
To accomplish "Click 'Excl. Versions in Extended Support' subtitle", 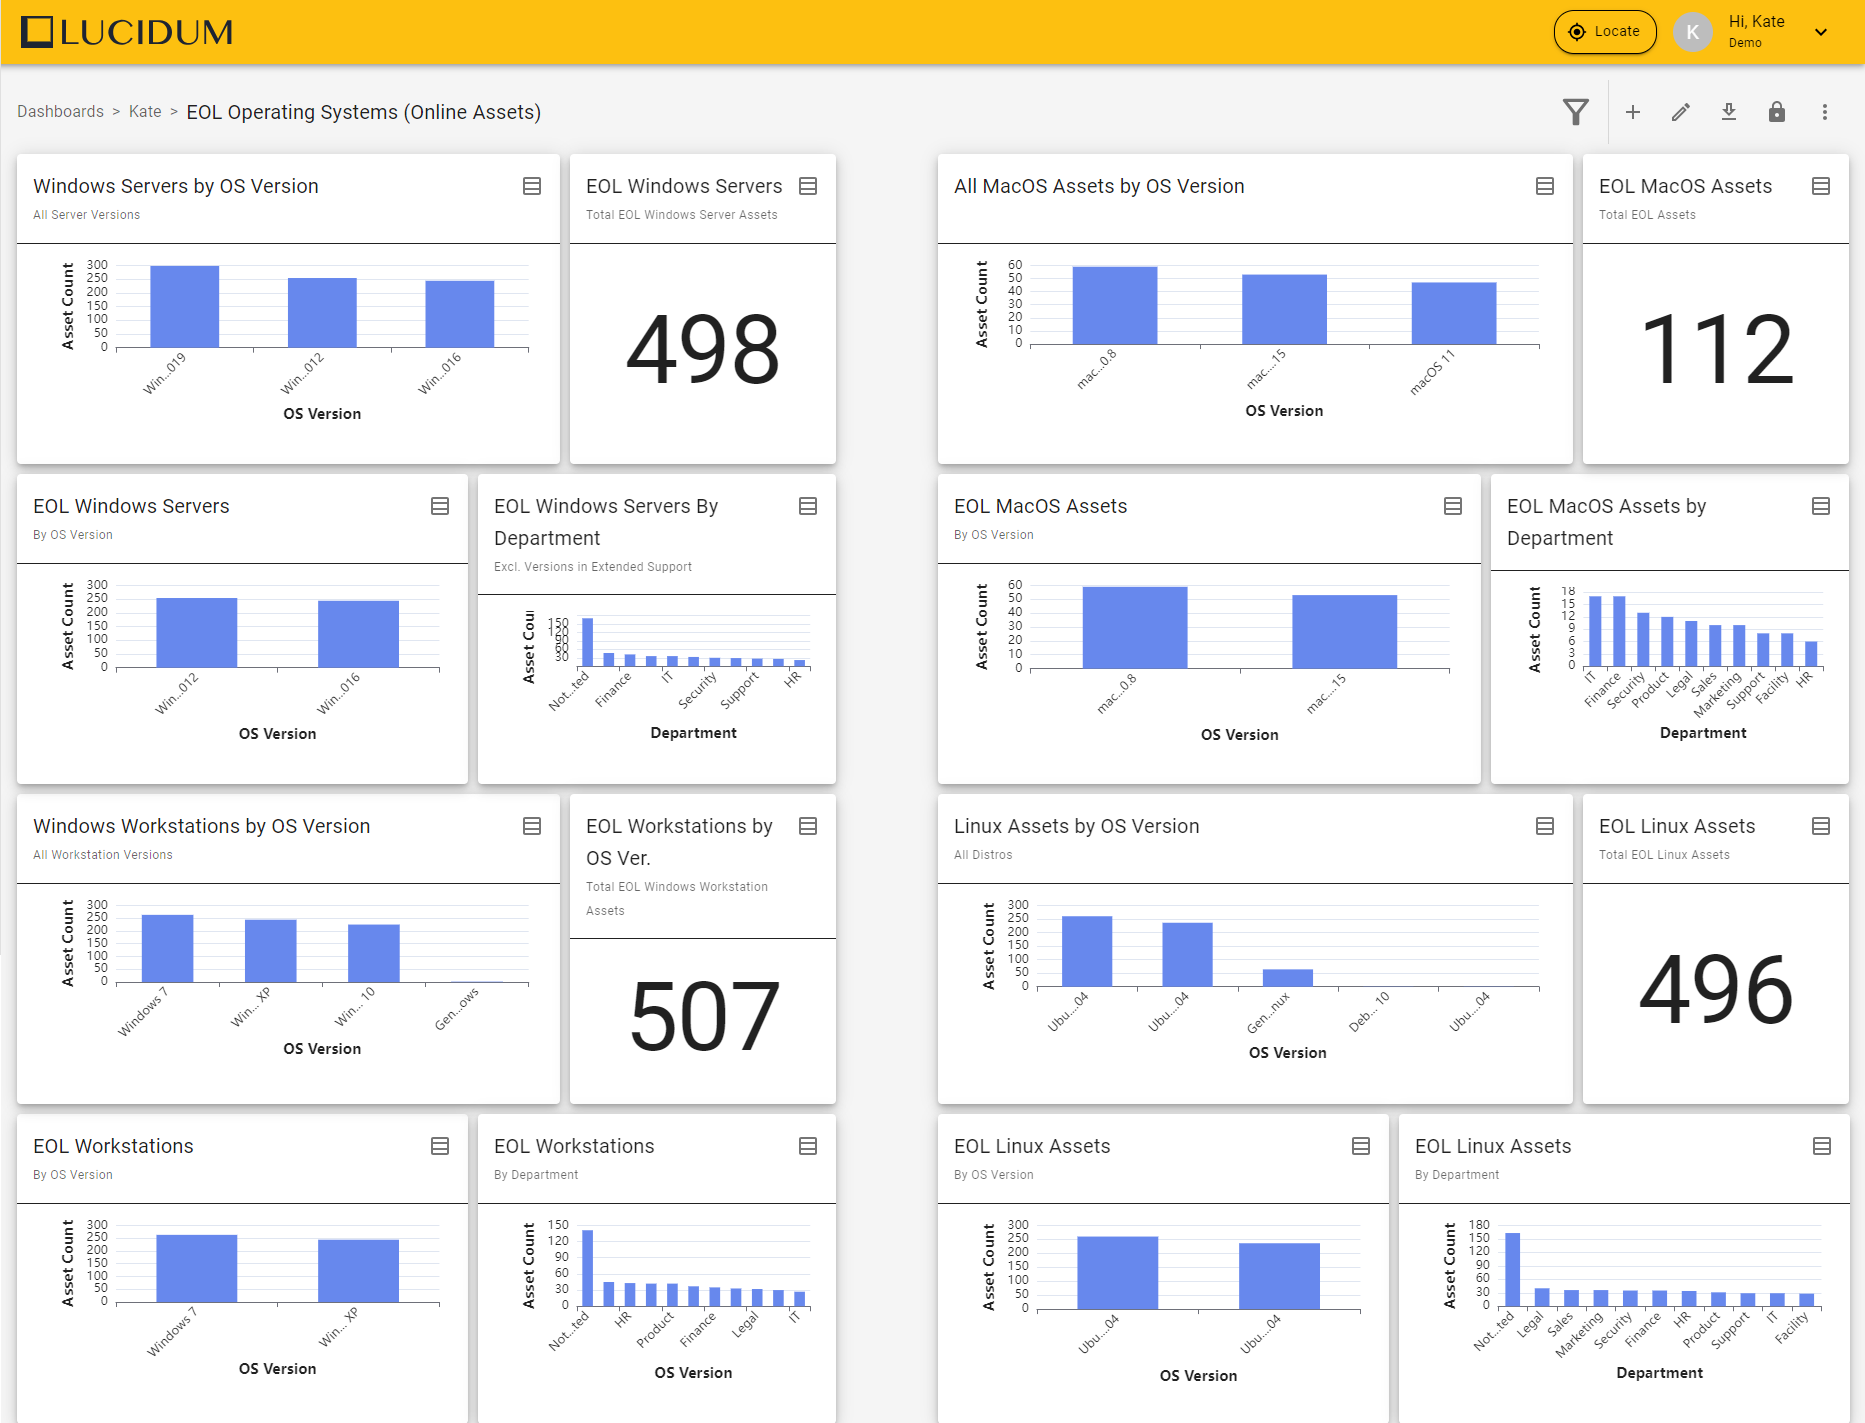I will coord(593,567).
